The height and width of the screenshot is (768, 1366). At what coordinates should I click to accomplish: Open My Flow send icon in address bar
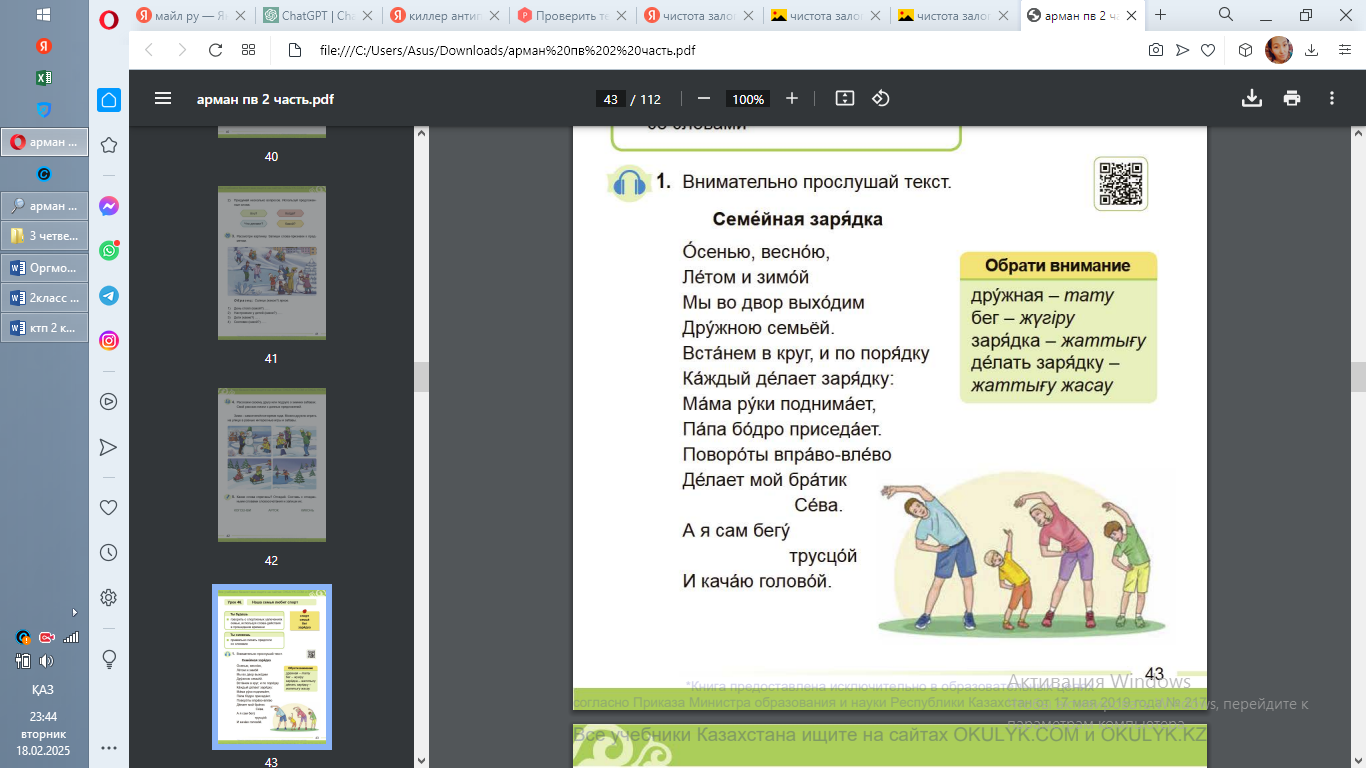(x=1182, y=50)
